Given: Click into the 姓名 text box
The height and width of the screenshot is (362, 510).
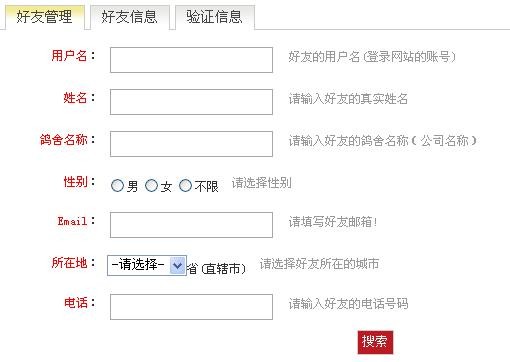Looking at the screenshot, I should (x=191, y=102).
